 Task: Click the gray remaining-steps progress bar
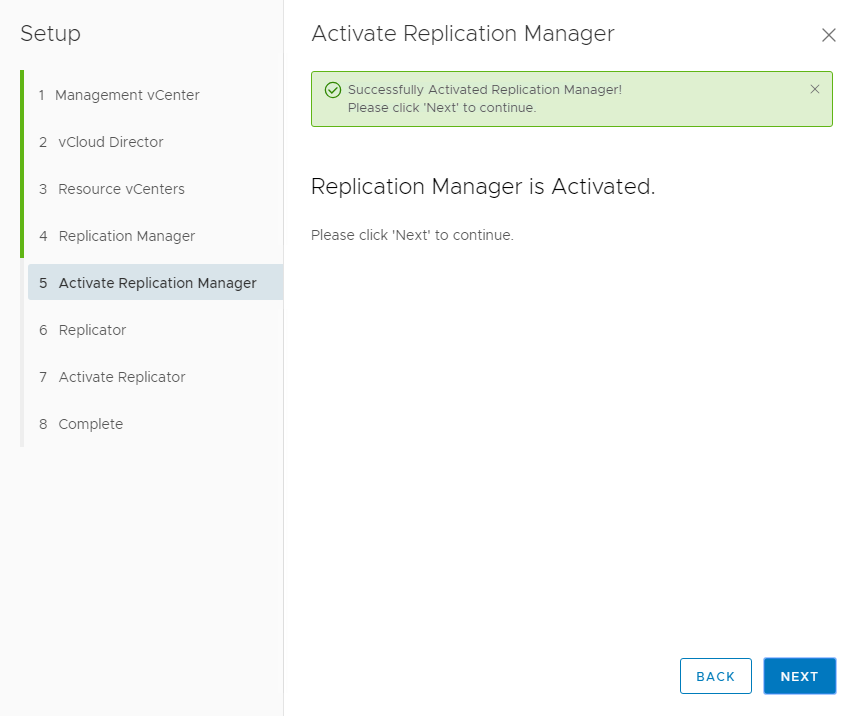[22, 353]
